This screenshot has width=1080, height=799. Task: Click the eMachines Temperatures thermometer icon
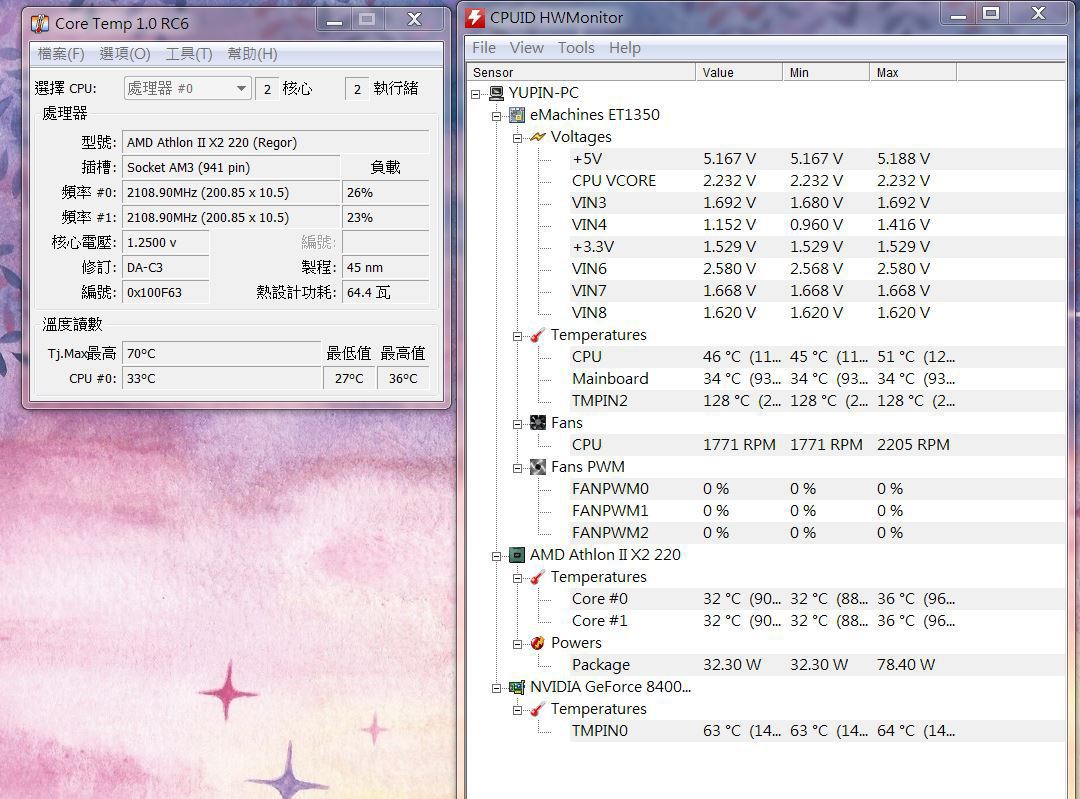click(x=538, y=335)
